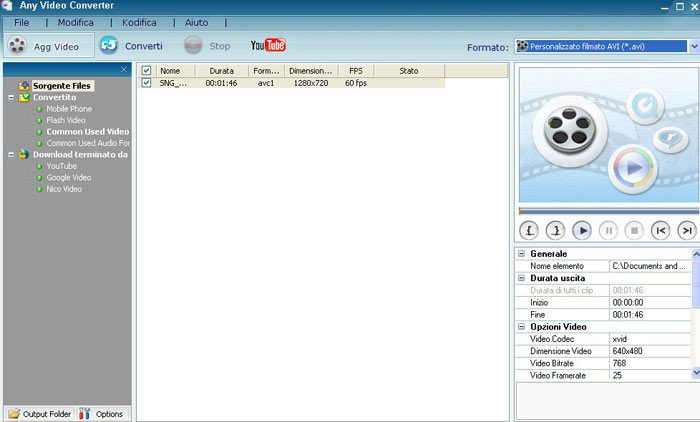Select Flash Video in the sidebar tree
700x422 pixels.
(66, 120)
